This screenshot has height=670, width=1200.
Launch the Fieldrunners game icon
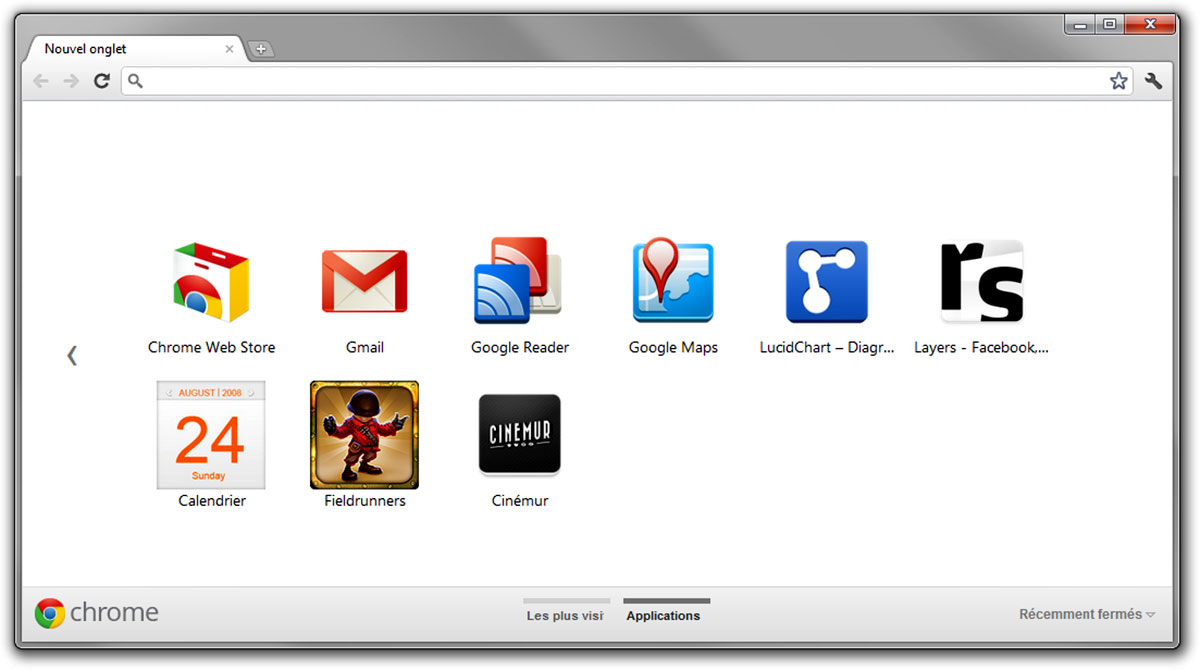point(364,435)
